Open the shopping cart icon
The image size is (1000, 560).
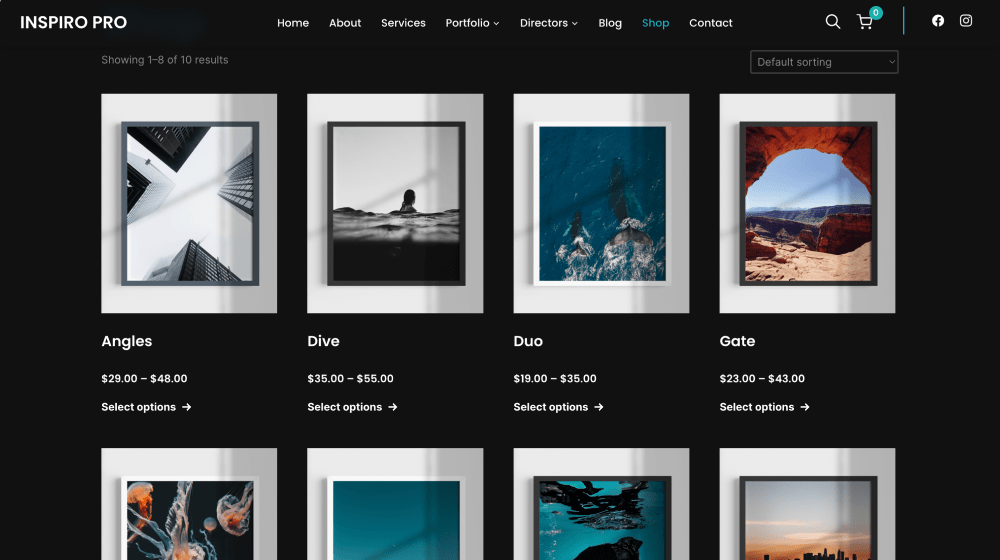[x=865, y=22]
